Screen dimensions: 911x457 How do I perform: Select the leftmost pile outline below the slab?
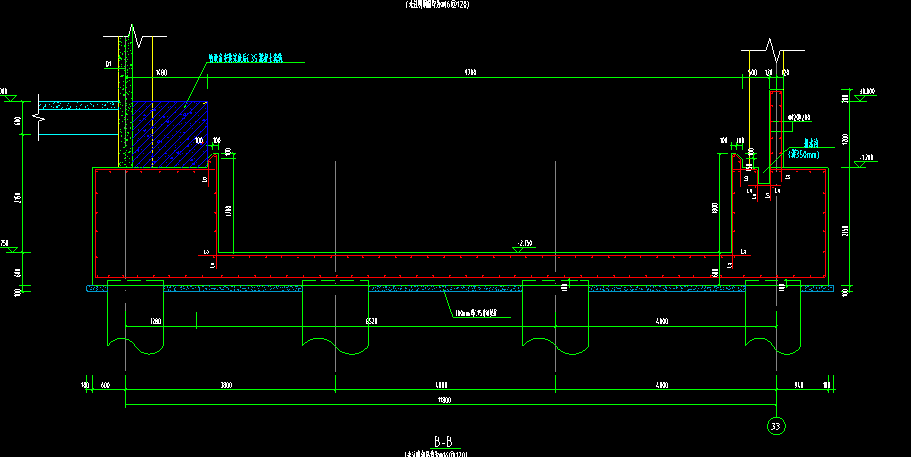click(x=135, y=317)
